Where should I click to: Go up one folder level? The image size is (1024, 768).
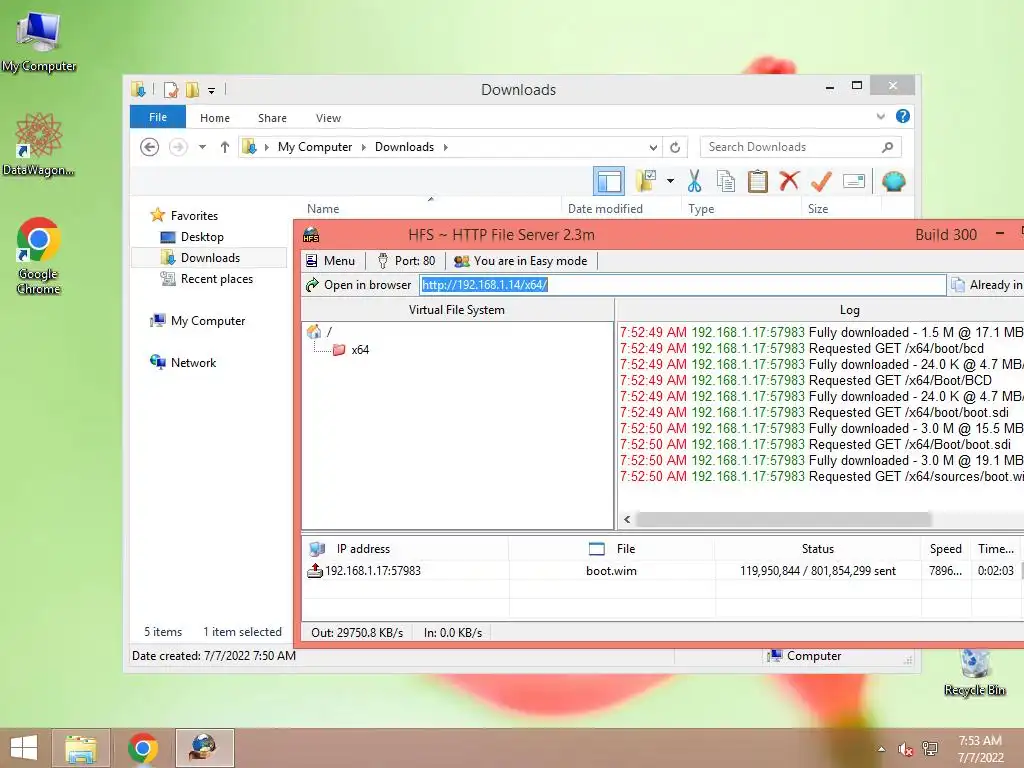coord(225,147)
